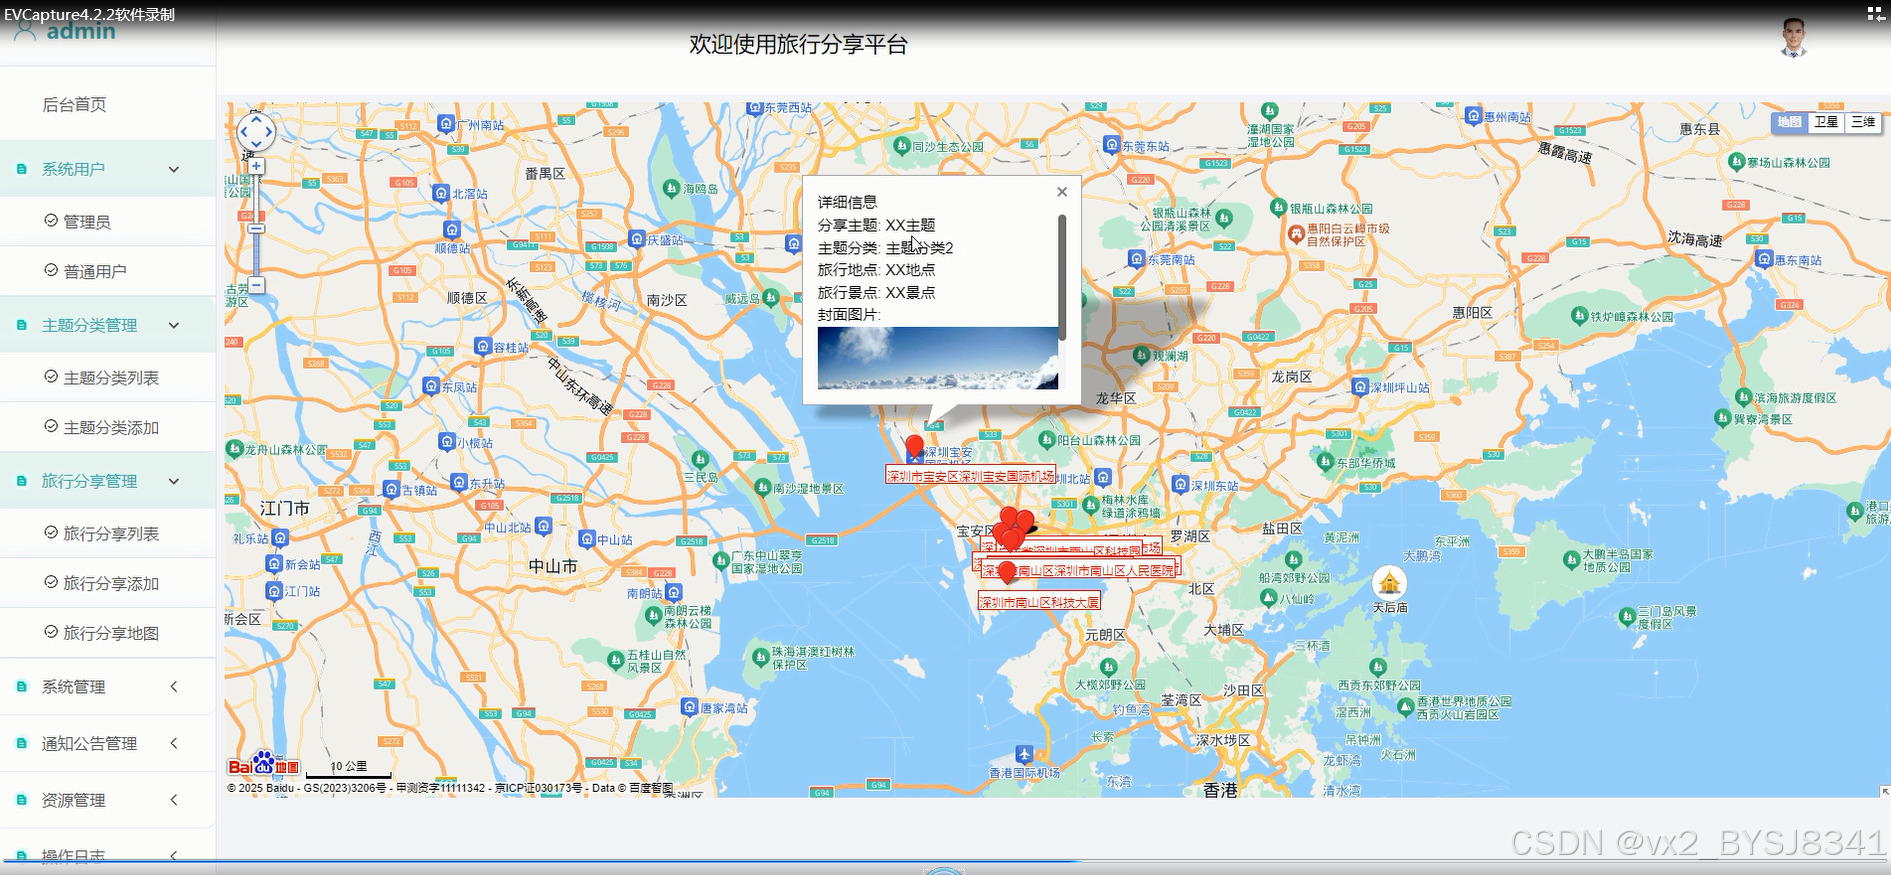Switch map to 三维 3D view
The width and height of the screenshot is (1891, 875).
(1863, 122)
